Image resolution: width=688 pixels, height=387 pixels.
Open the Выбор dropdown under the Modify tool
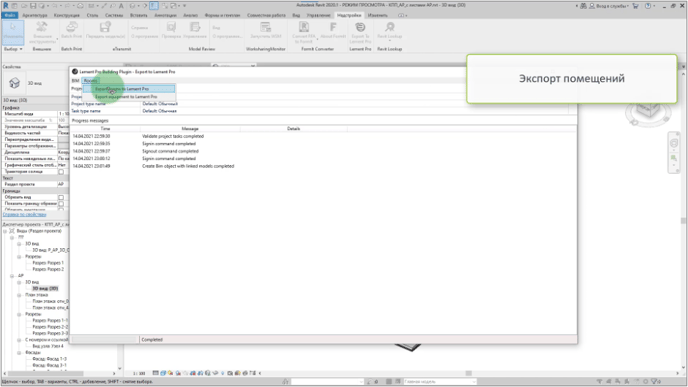pos(13,49)
